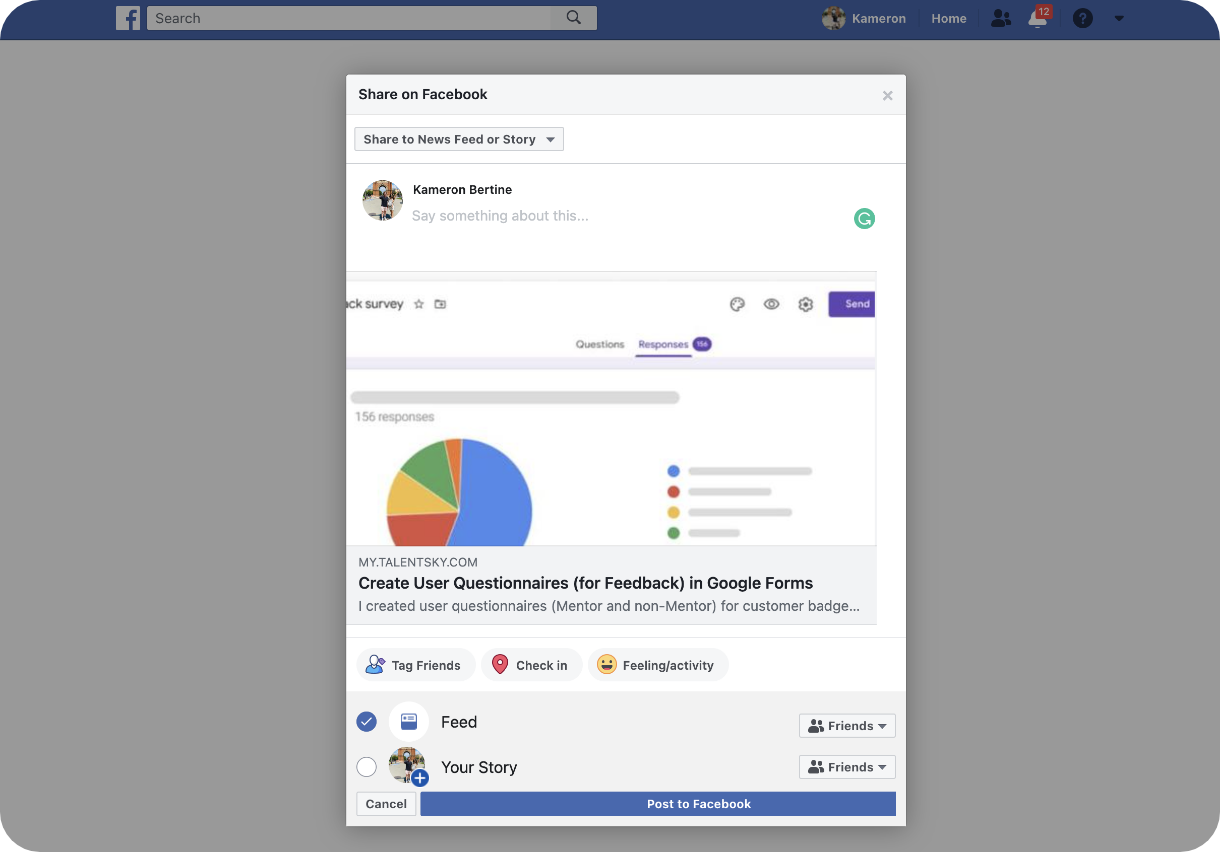The image size is (1220, 852).
Task: Open Friends audience dropdown for Your Story
Action: (847, 767)
